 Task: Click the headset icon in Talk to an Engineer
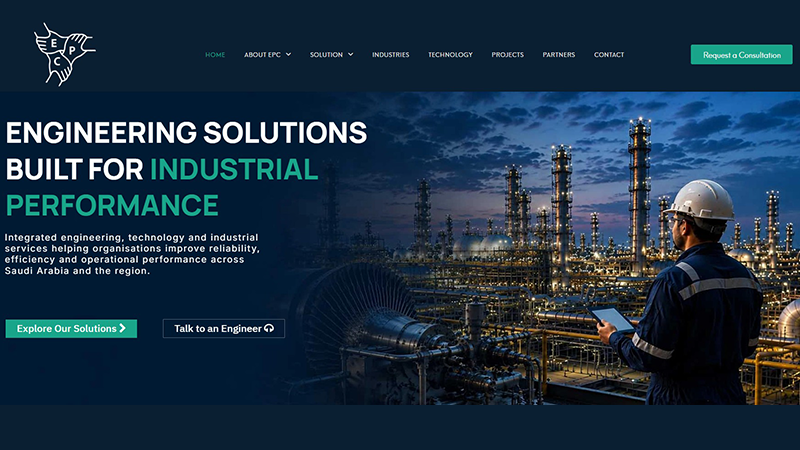pyautogui.click(x=269, y=328)
